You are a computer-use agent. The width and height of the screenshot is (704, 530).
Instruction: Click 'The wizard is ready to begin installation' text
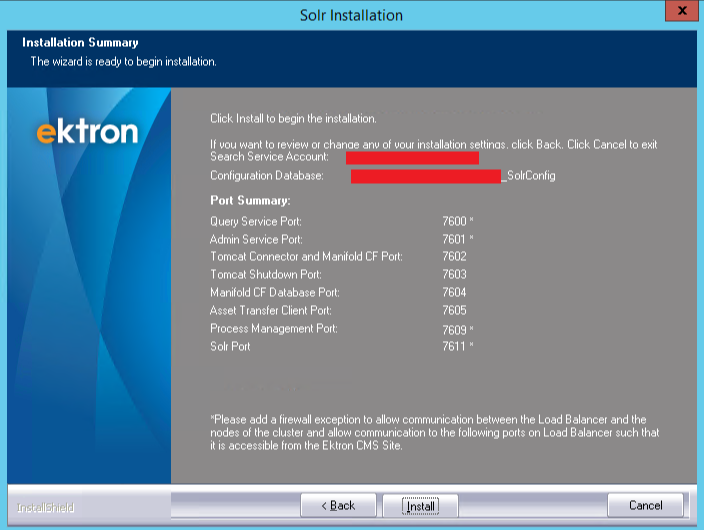[123, 62]
